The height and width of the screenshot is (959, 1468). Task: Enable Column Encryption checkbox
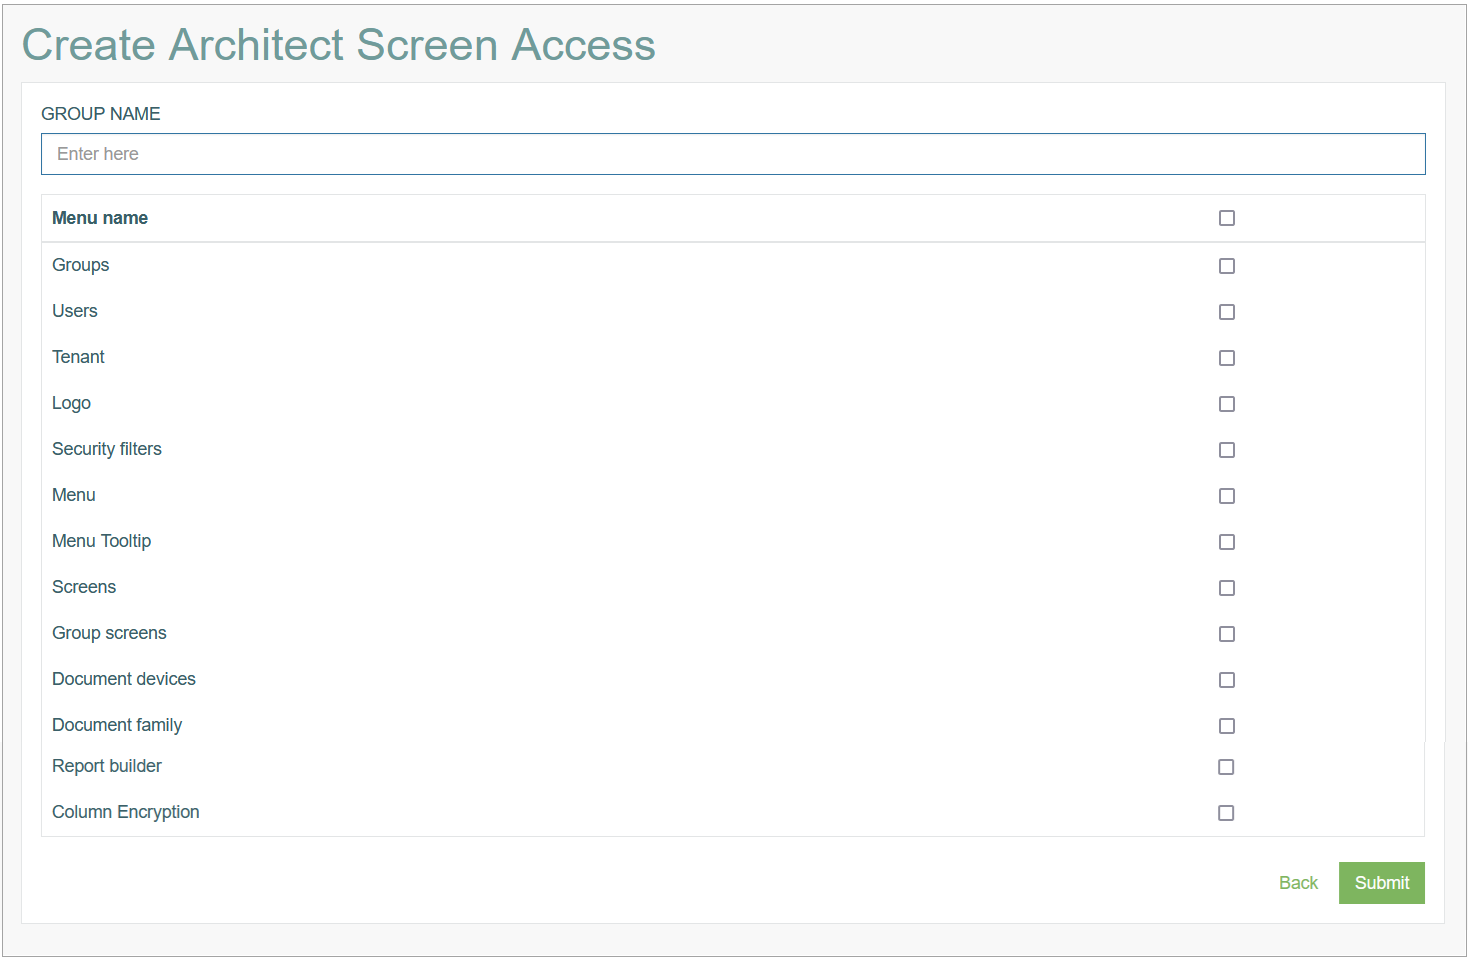point(1226,813)
